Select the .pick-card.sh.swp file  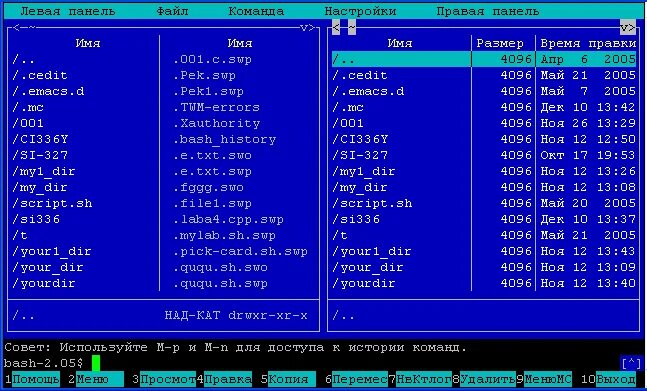(x=240, y=252)
